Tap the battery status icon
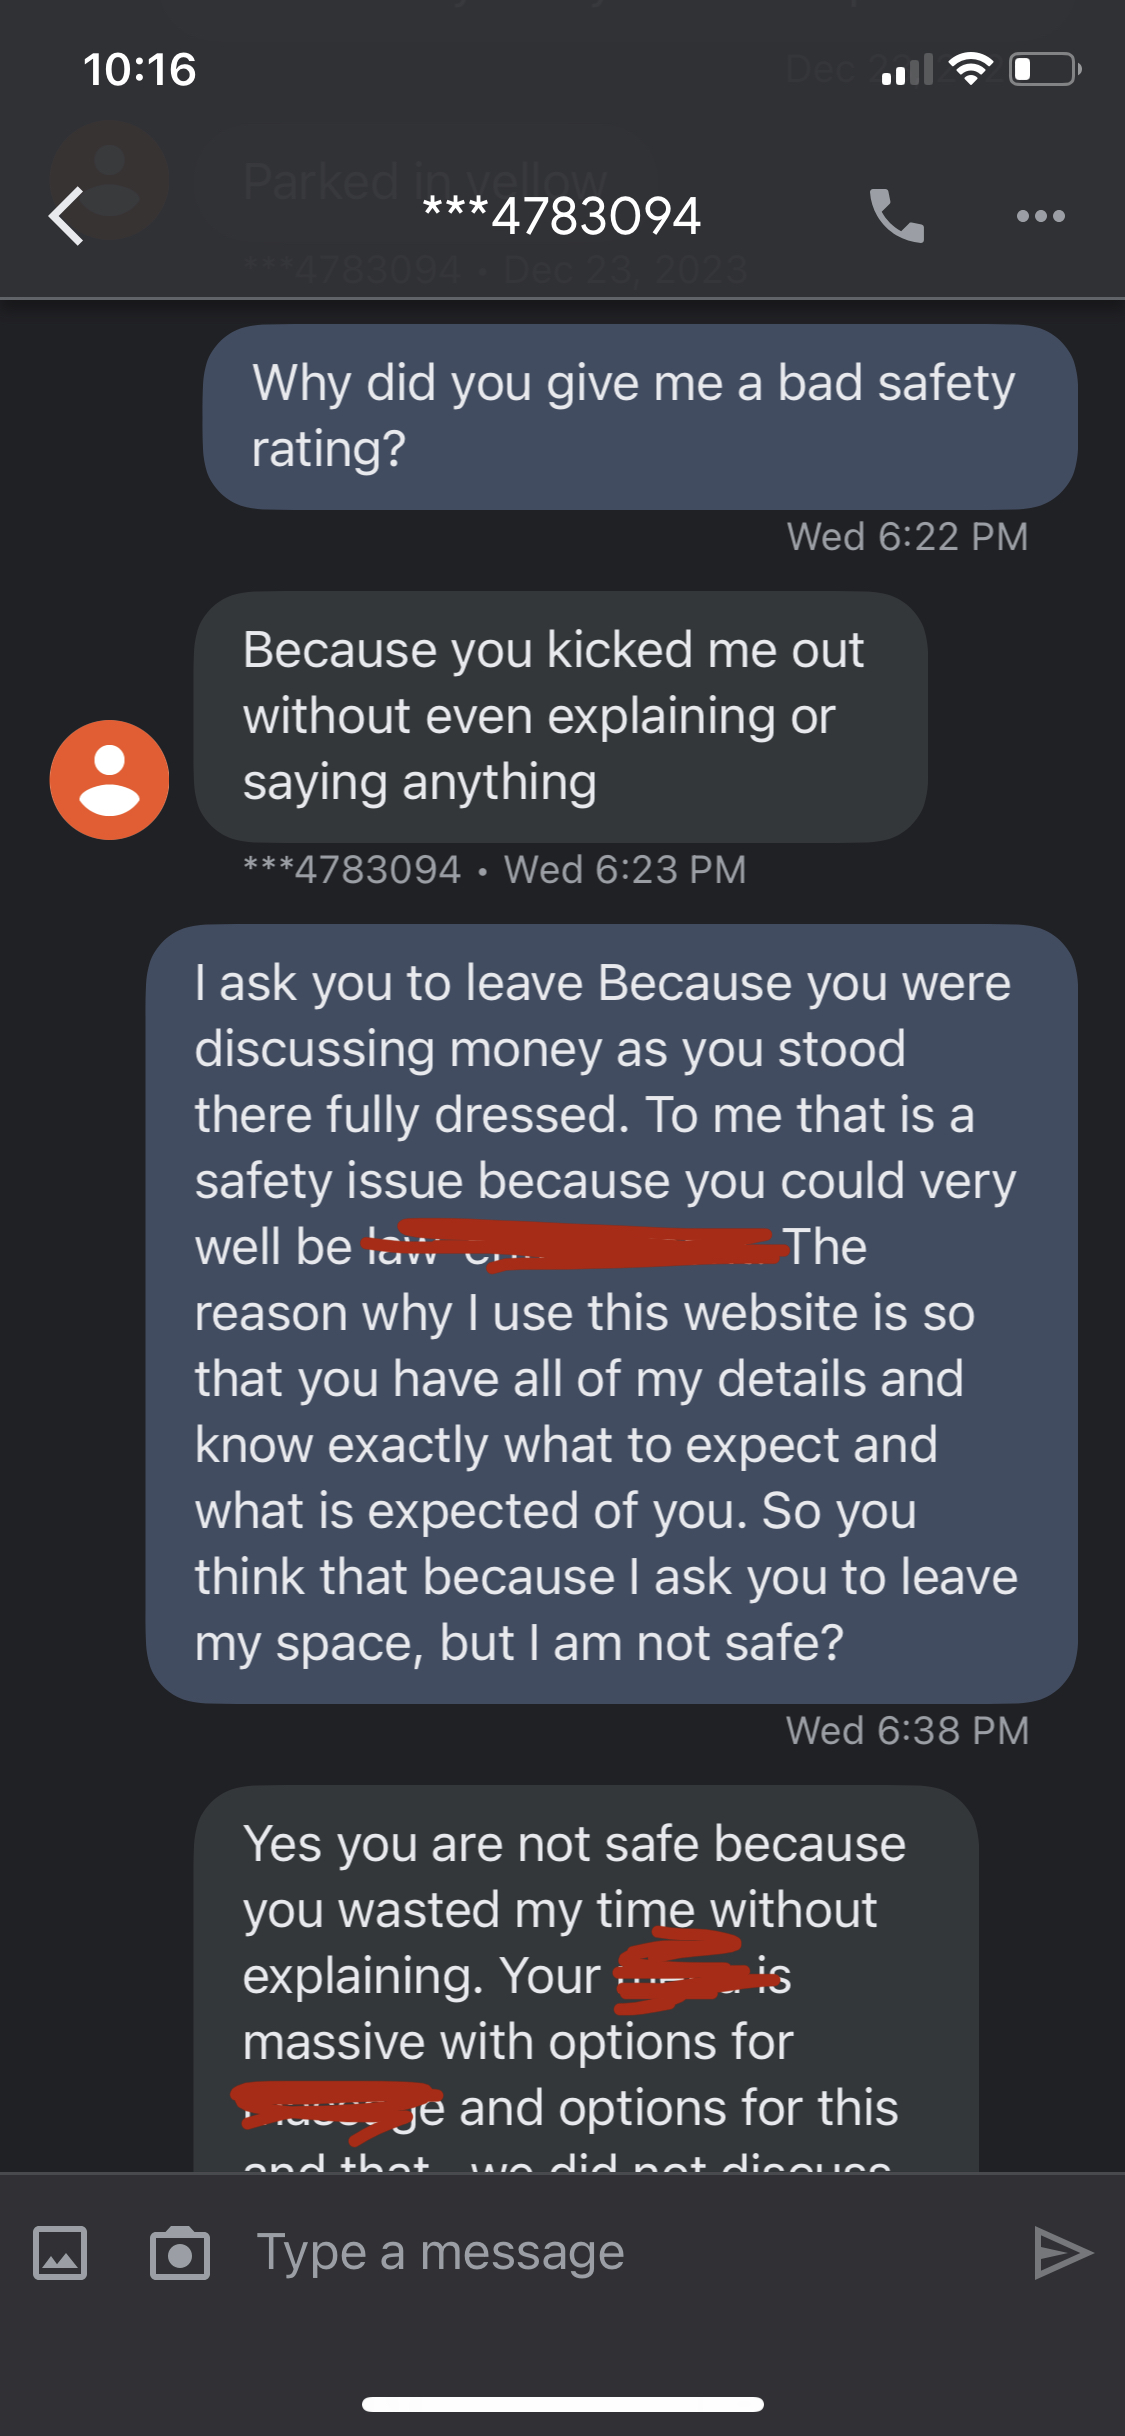The height and width of the screenshot is (2436, 1125). (1045, 70)
